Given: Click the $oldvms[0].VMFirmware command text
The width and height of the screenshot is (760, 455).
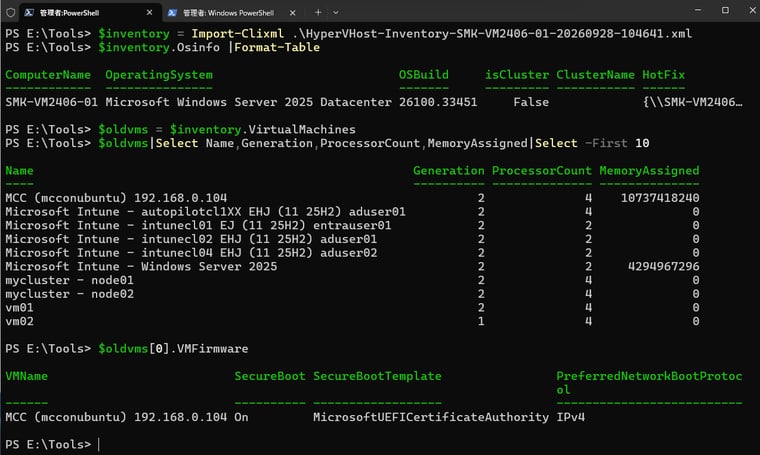Looking at the screenshot, I should pyautogui.click(x=173, y=348).
